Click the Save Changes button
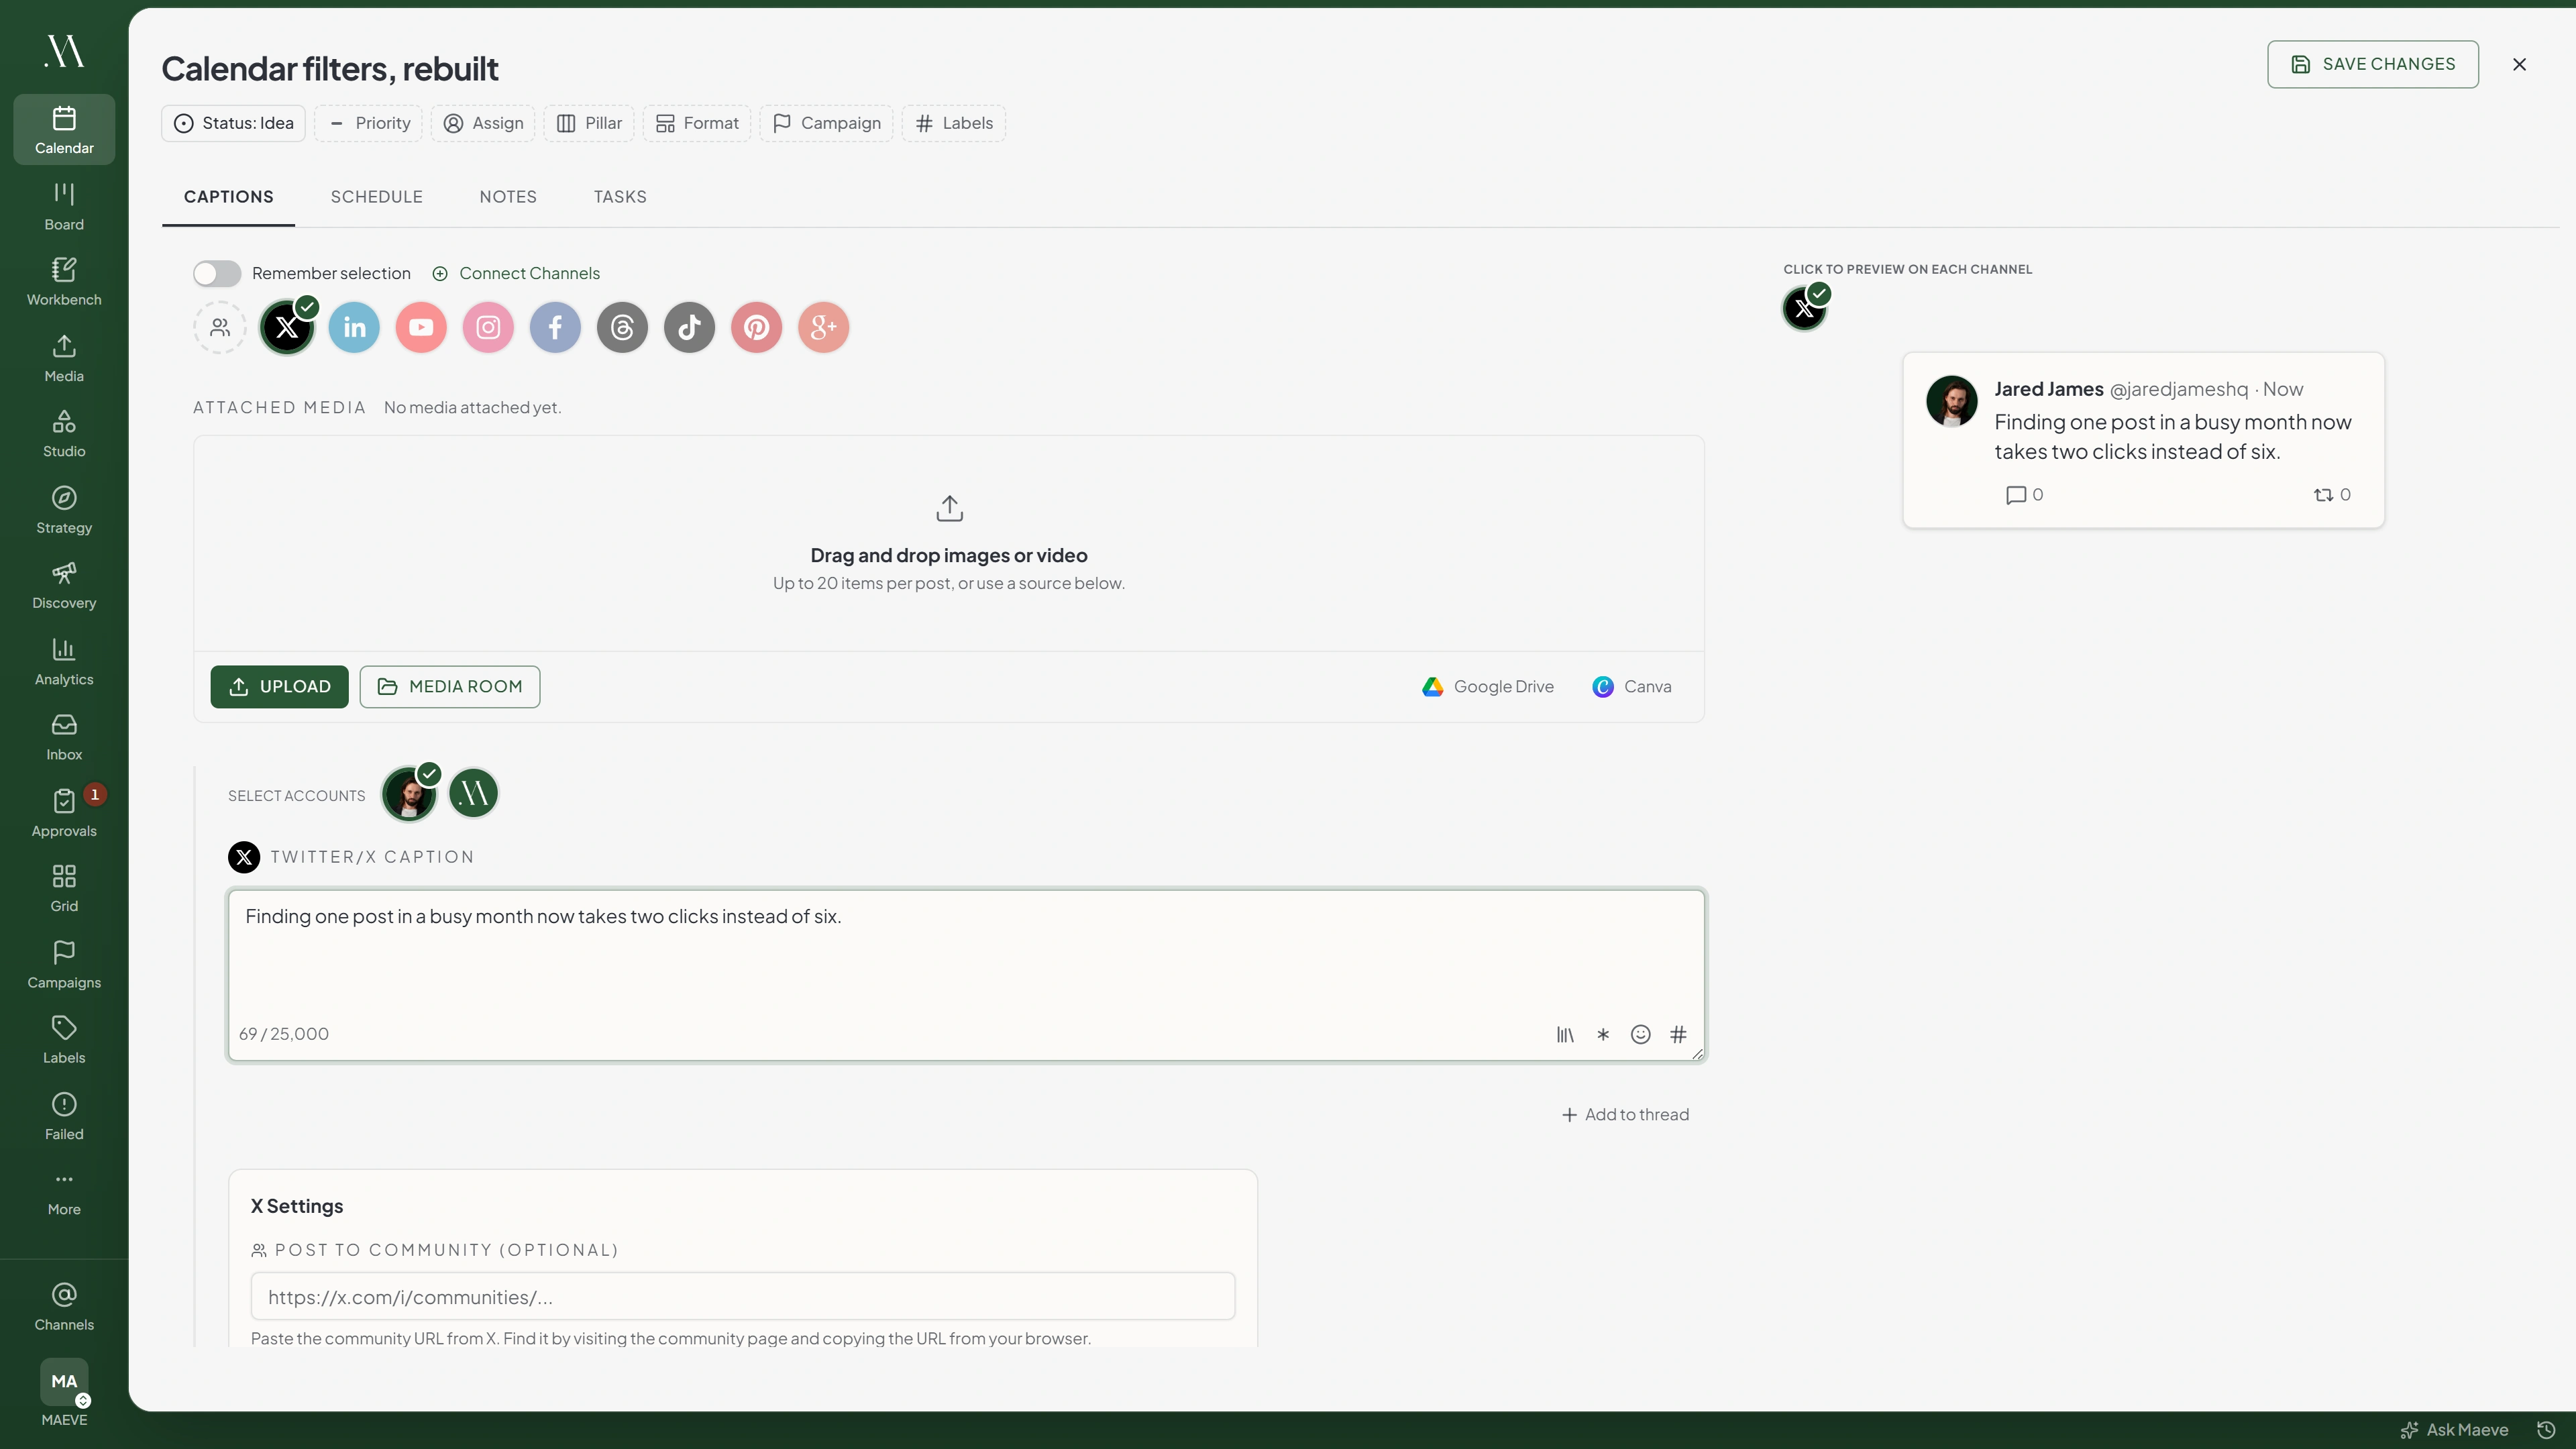 click(2372, 64)
